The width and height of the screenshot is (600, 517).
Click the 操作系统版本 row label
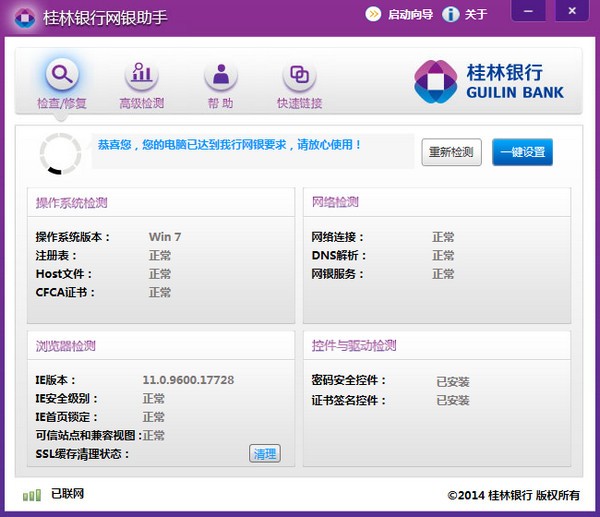pyautogui.click(x=73, y=237)
